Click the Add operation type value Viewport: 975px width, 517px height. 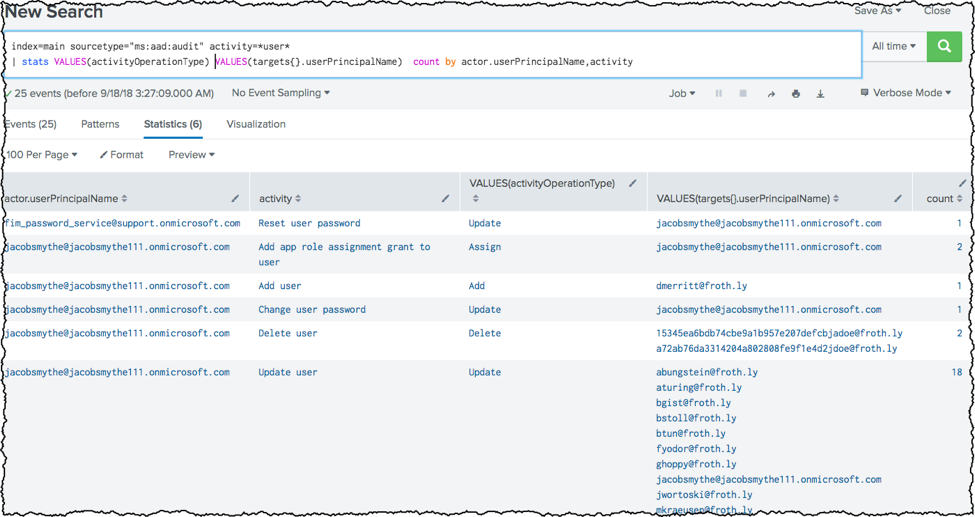tap(477, 286)
